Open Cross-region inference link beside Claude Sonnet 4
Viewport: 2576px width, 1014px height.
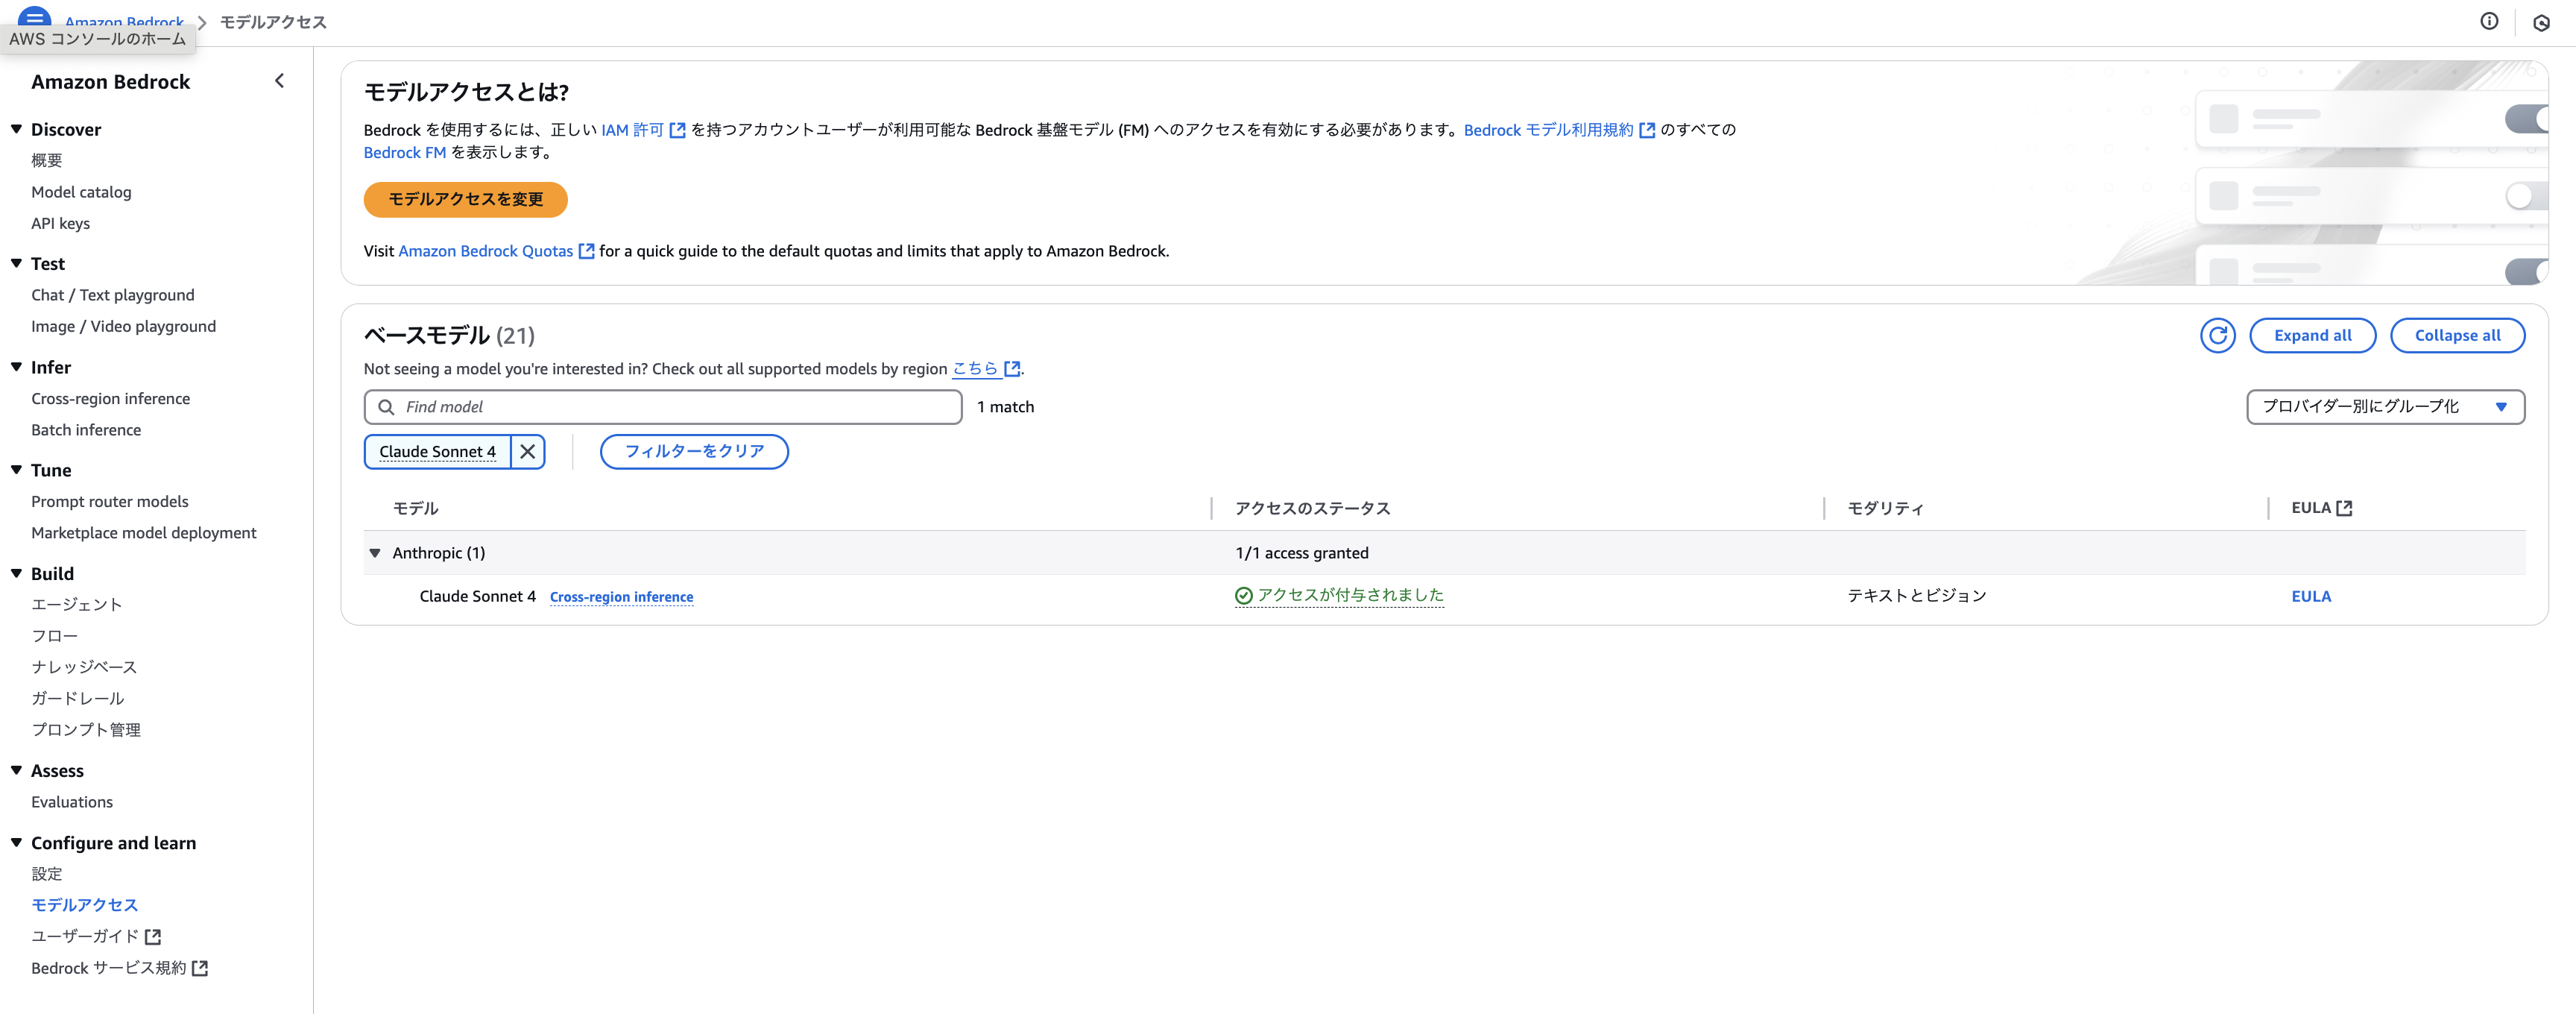point(621,597)
